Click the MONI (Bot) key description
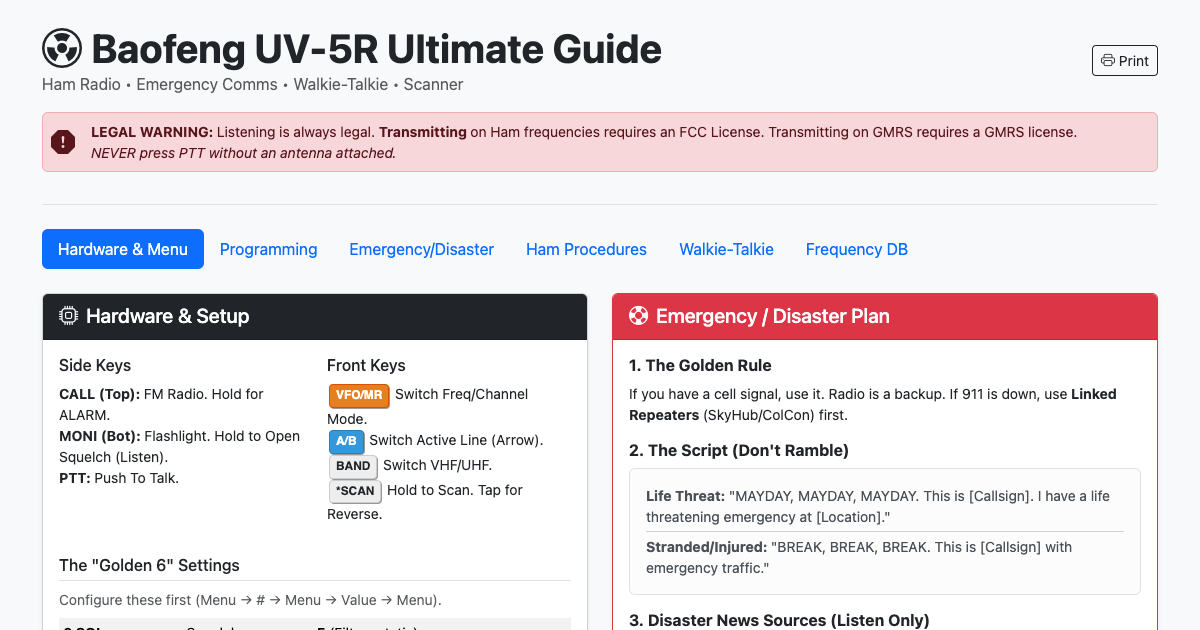The height and width of the screenshot is (630, 1200). (x=179, y=447)
